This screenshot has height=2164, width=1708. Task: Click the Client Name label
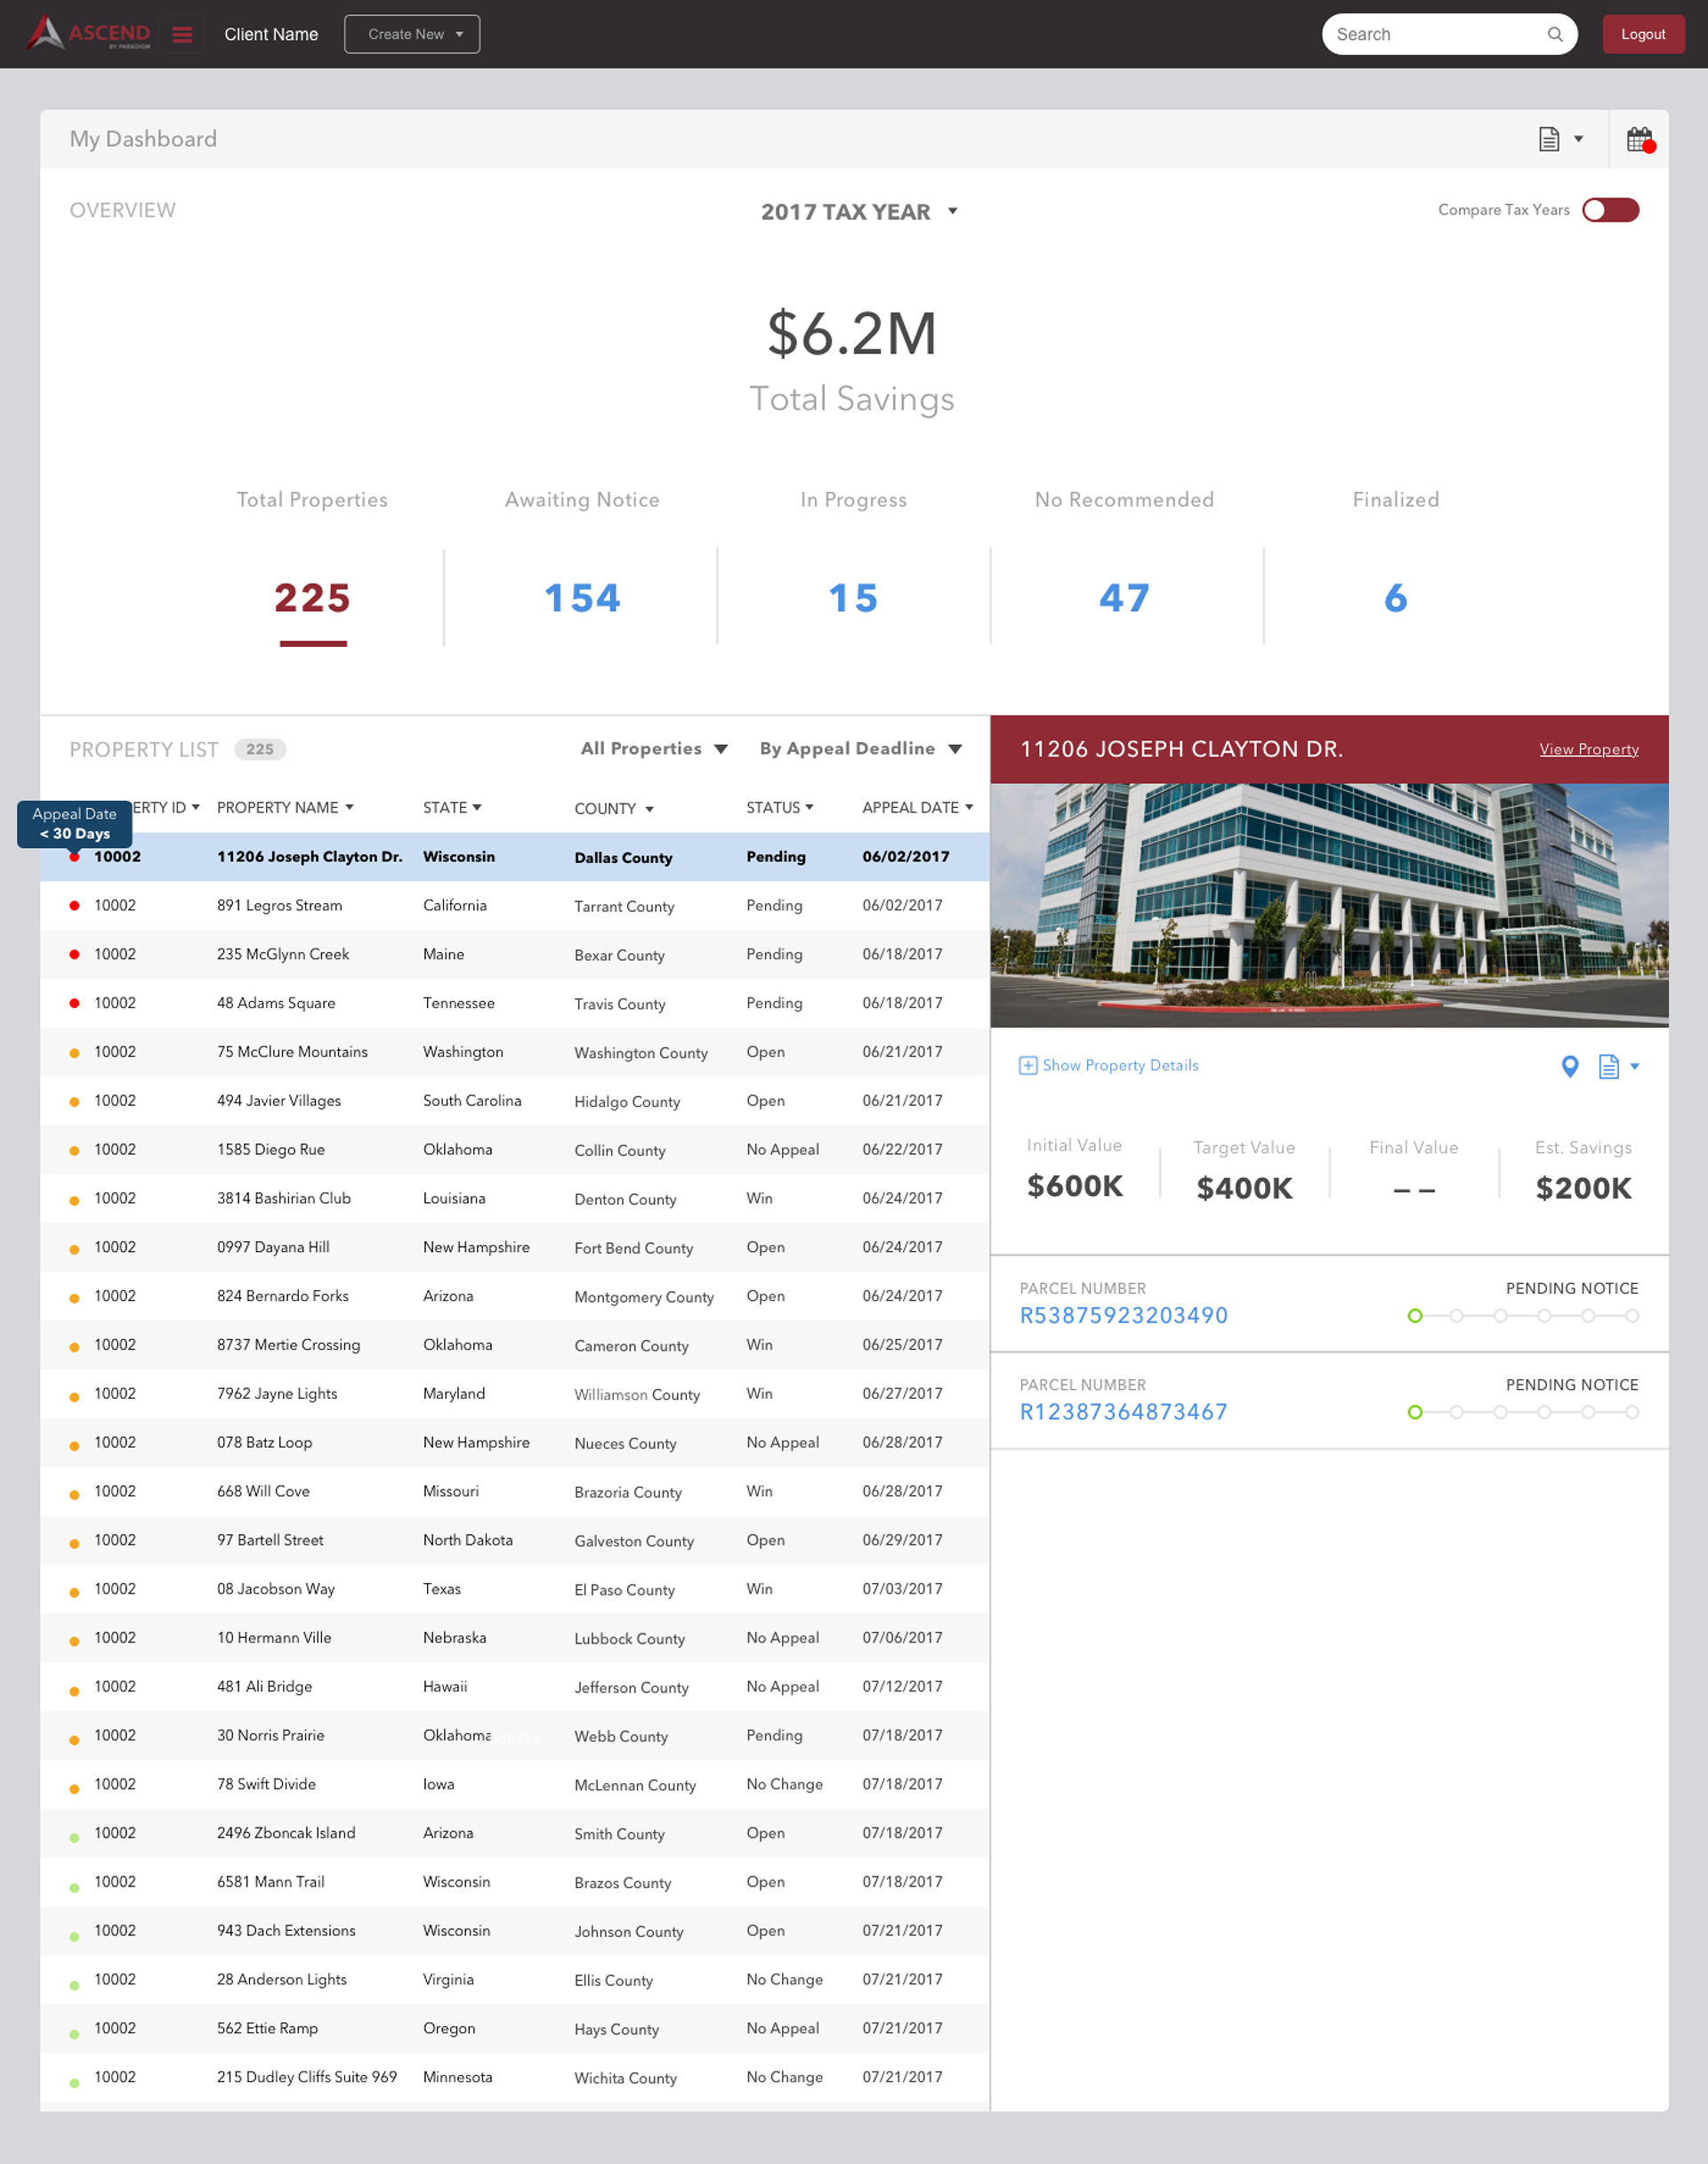(271, 34)
